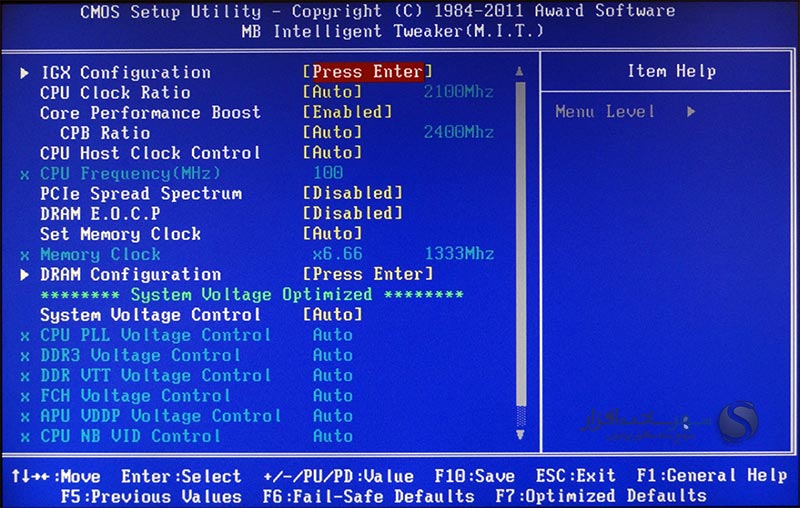Click the arrow keys Move hint
This screenshot has height=508, width=800.
pyautogui.click(x=56, y=477)
